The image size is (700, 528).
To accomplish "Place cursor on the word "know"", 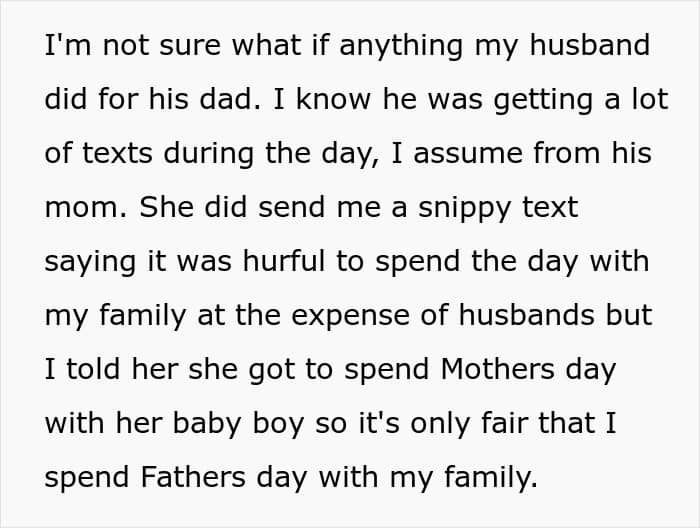I will pos(333,99).
